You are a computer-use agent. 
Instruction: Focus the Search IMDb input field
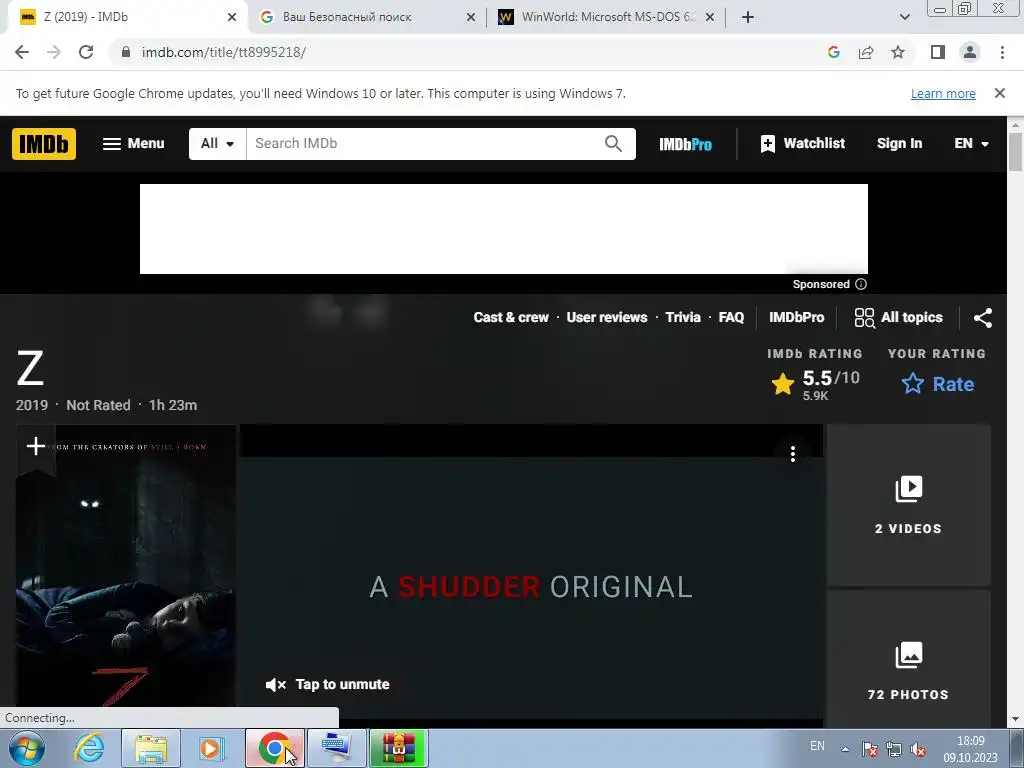tap(424, 144)
